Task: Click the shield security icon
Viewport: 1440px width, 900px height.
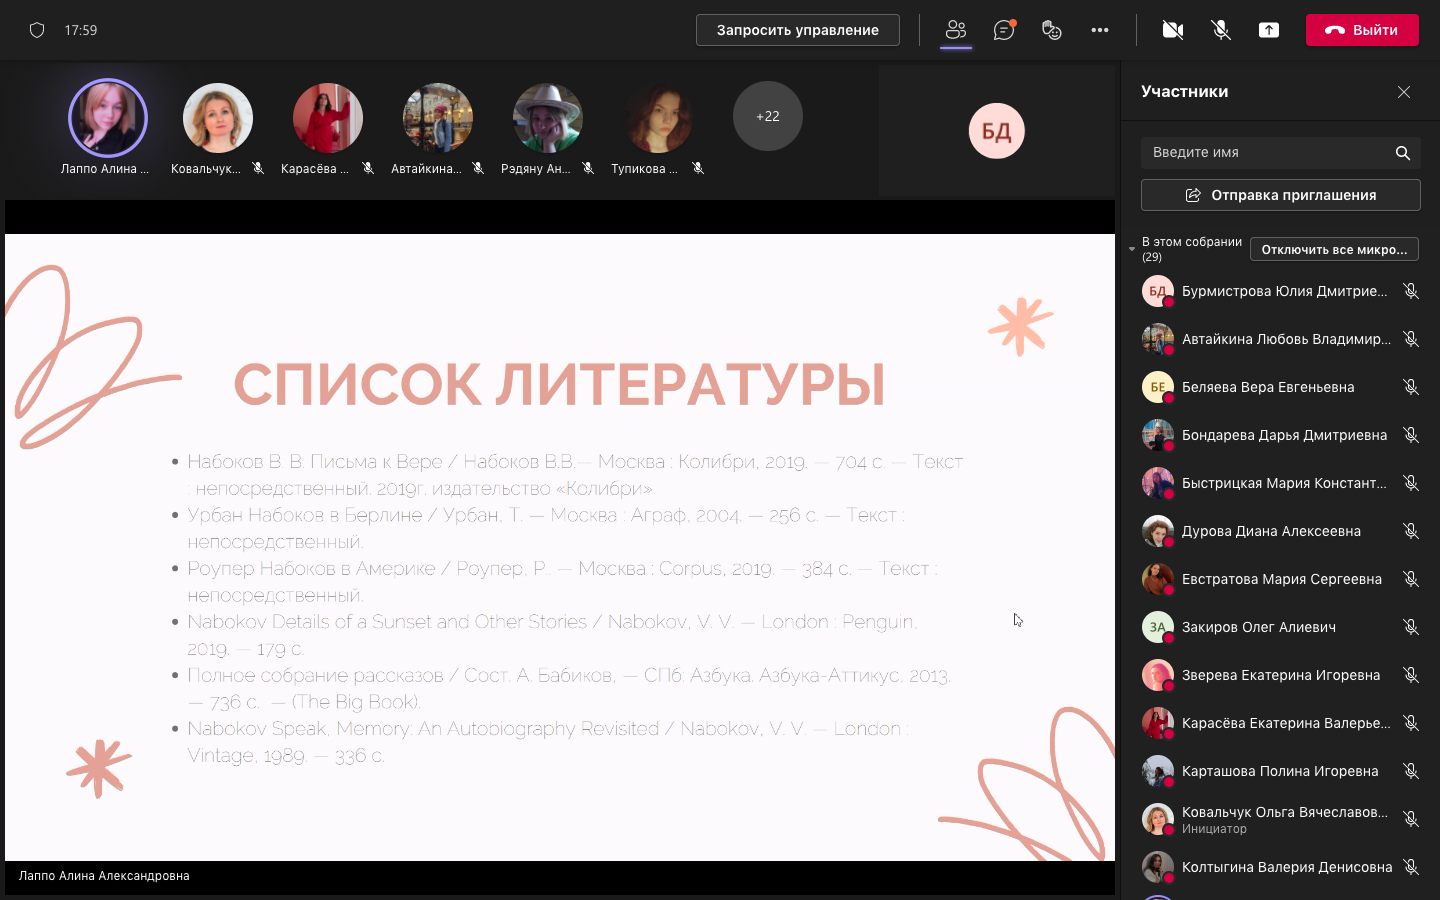Action: click(37, 30)
